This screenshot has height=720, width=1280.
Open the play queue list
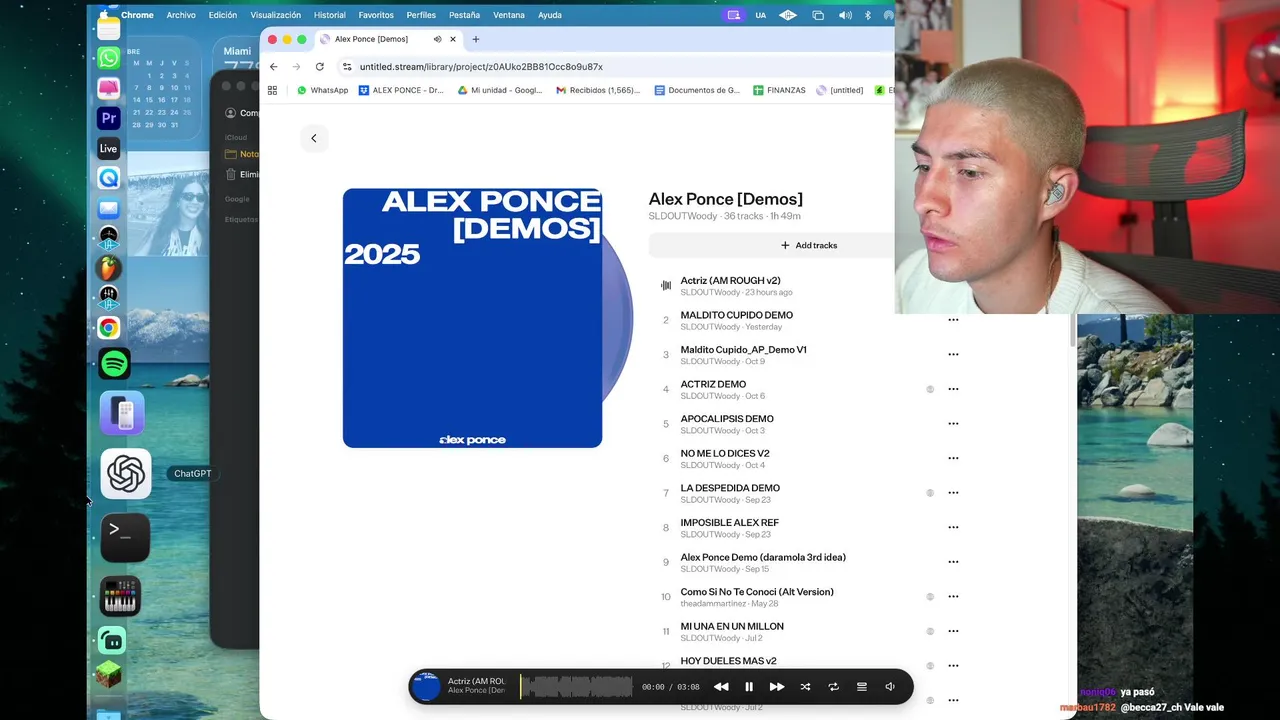(x=862, y=687)
